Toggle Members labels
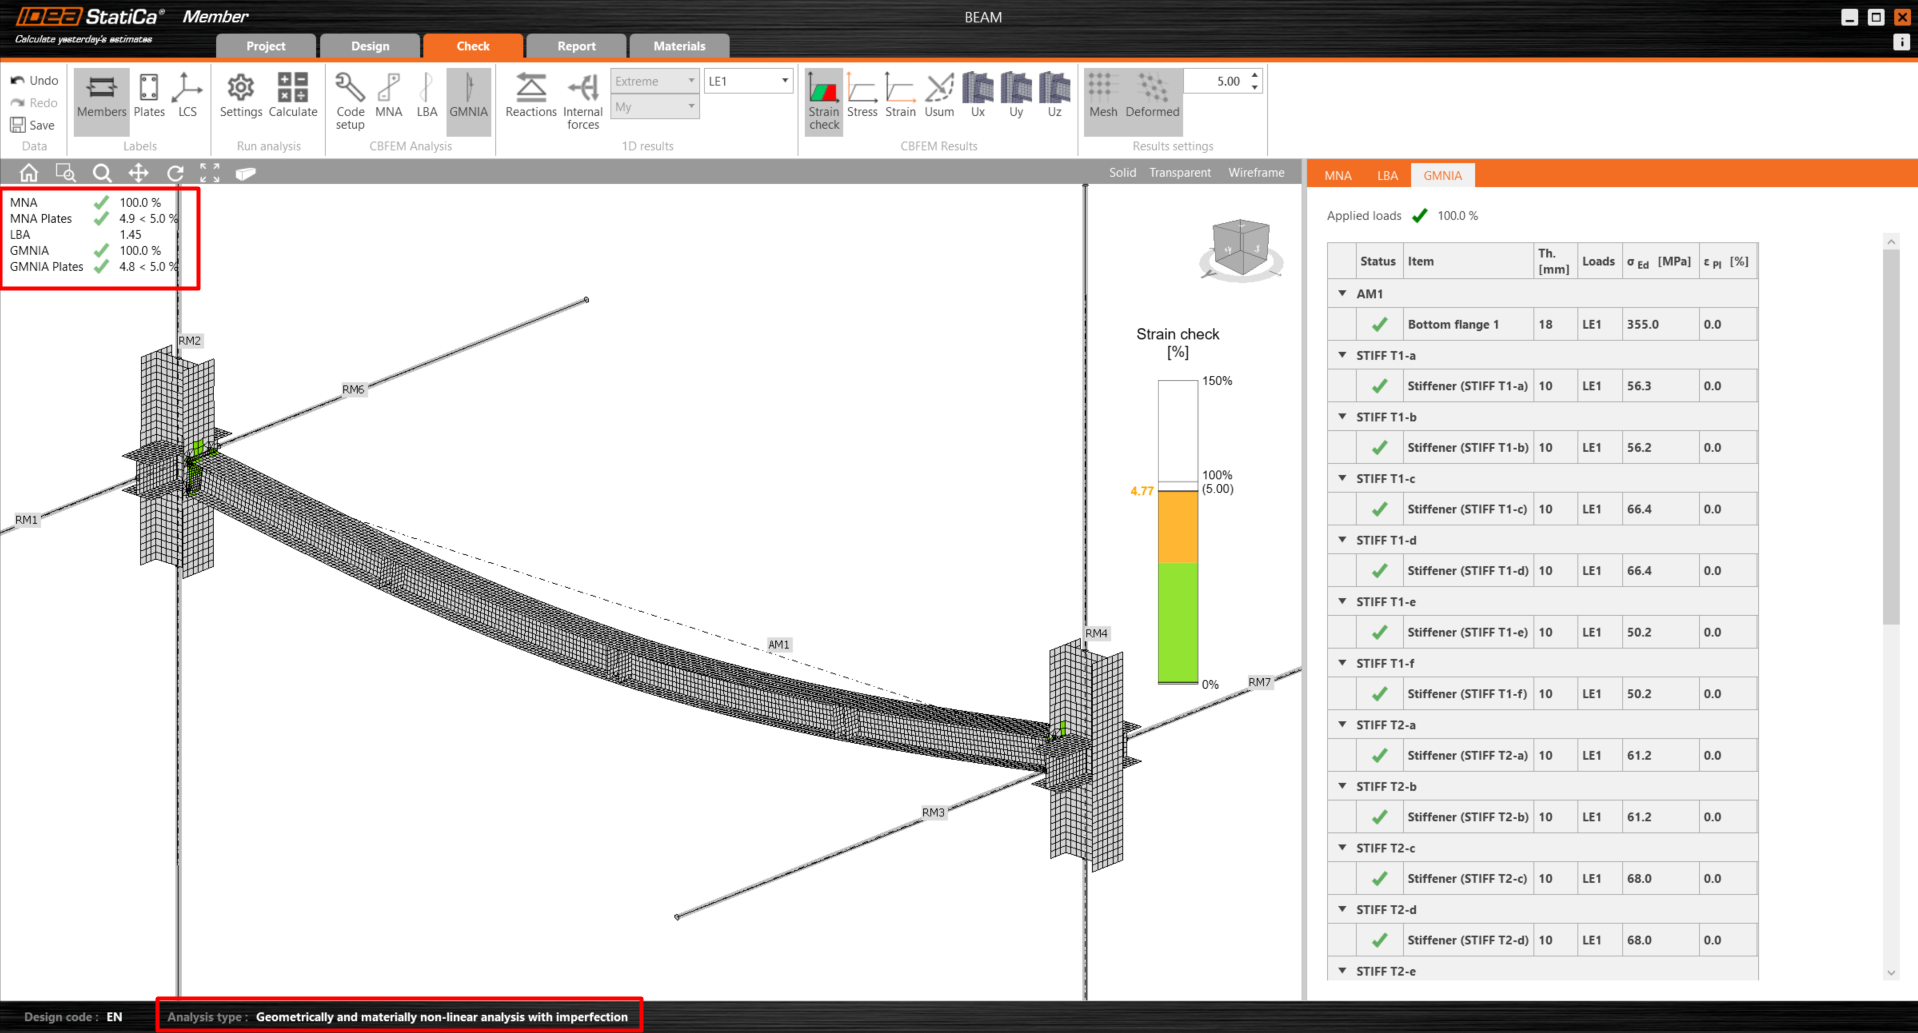Viewport: 1918px width, 1033px height. (x=102, y=96)
